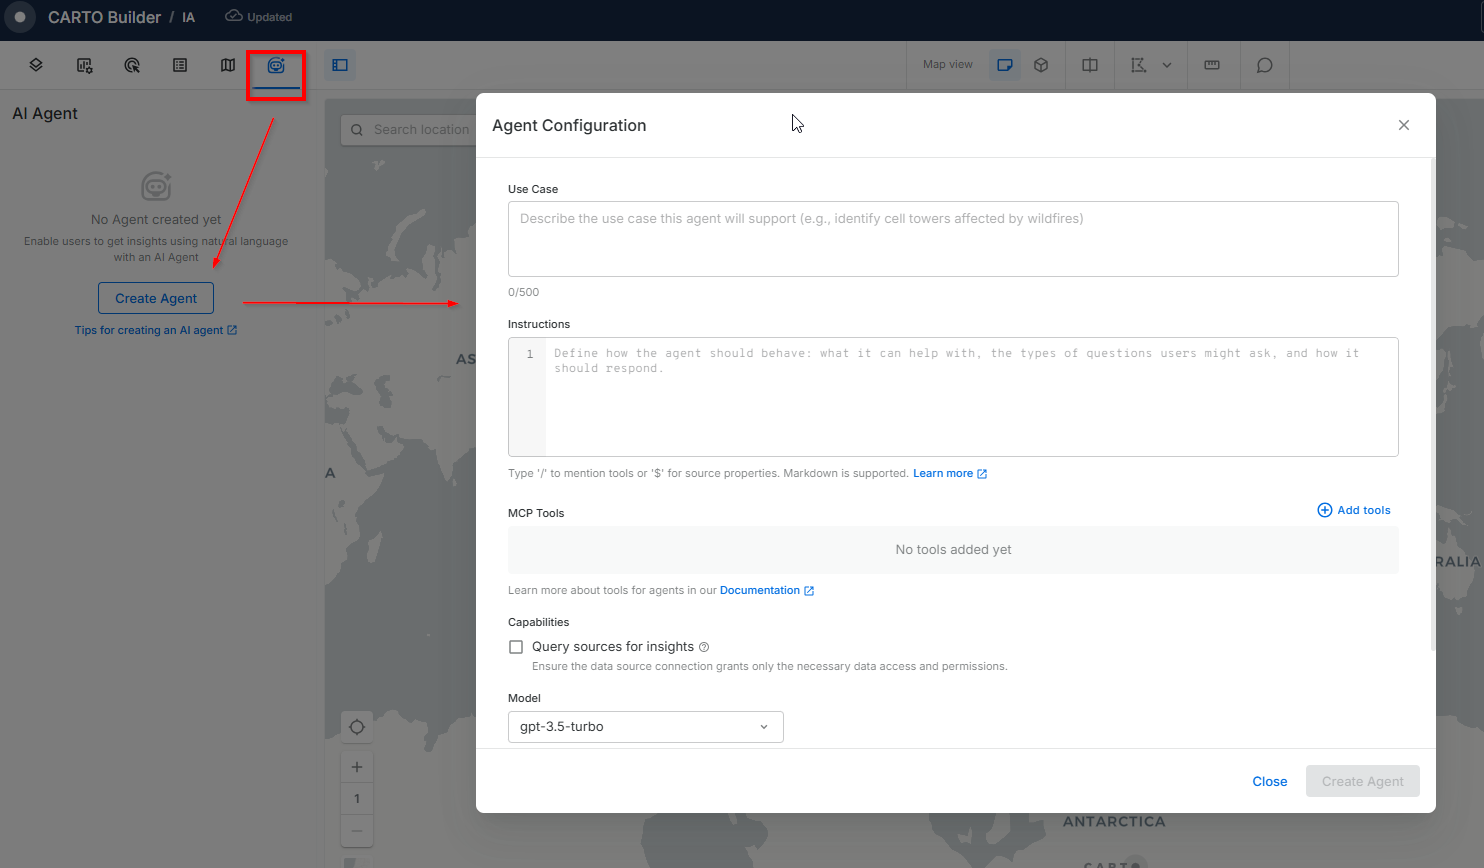Open the Basemap panel icon

click(x=228, y=65)
